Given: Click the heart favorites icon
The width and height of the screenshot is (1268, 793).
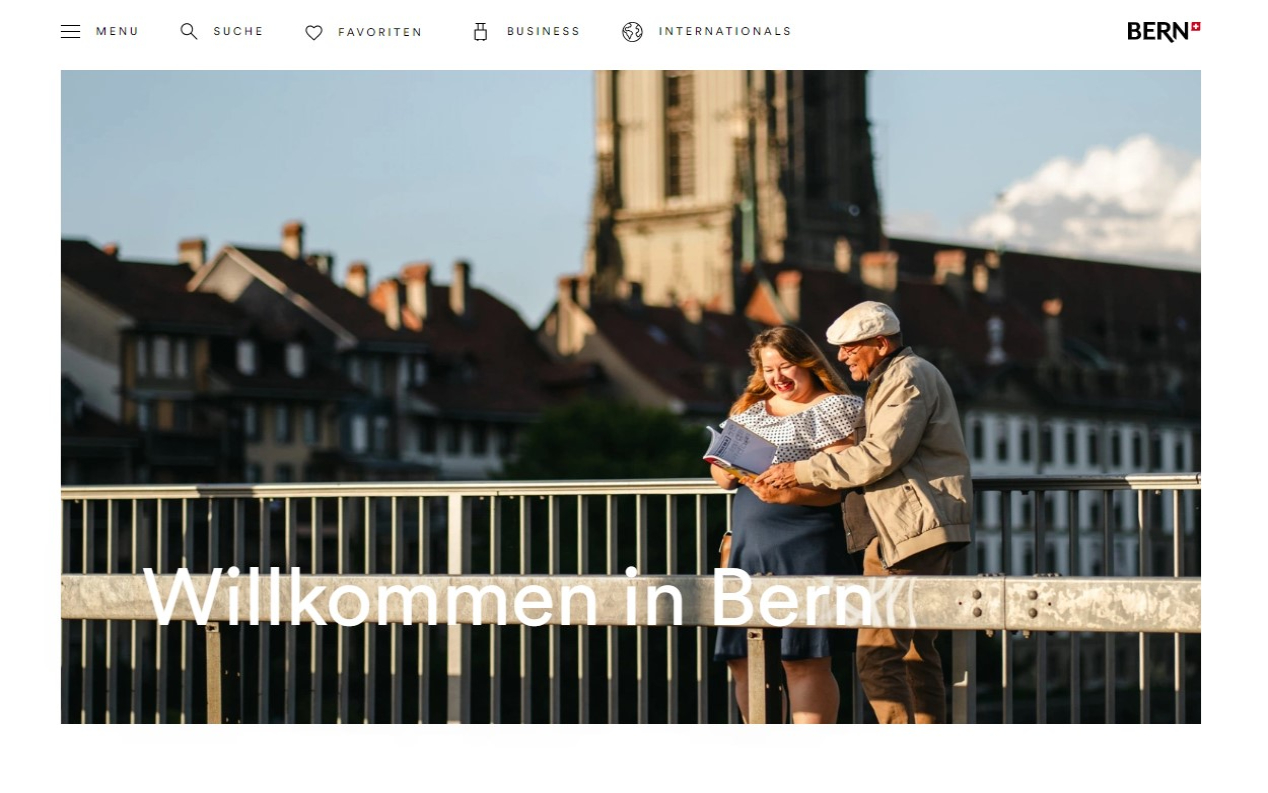Looking at the screenshot, I should [x=314, y=32].
